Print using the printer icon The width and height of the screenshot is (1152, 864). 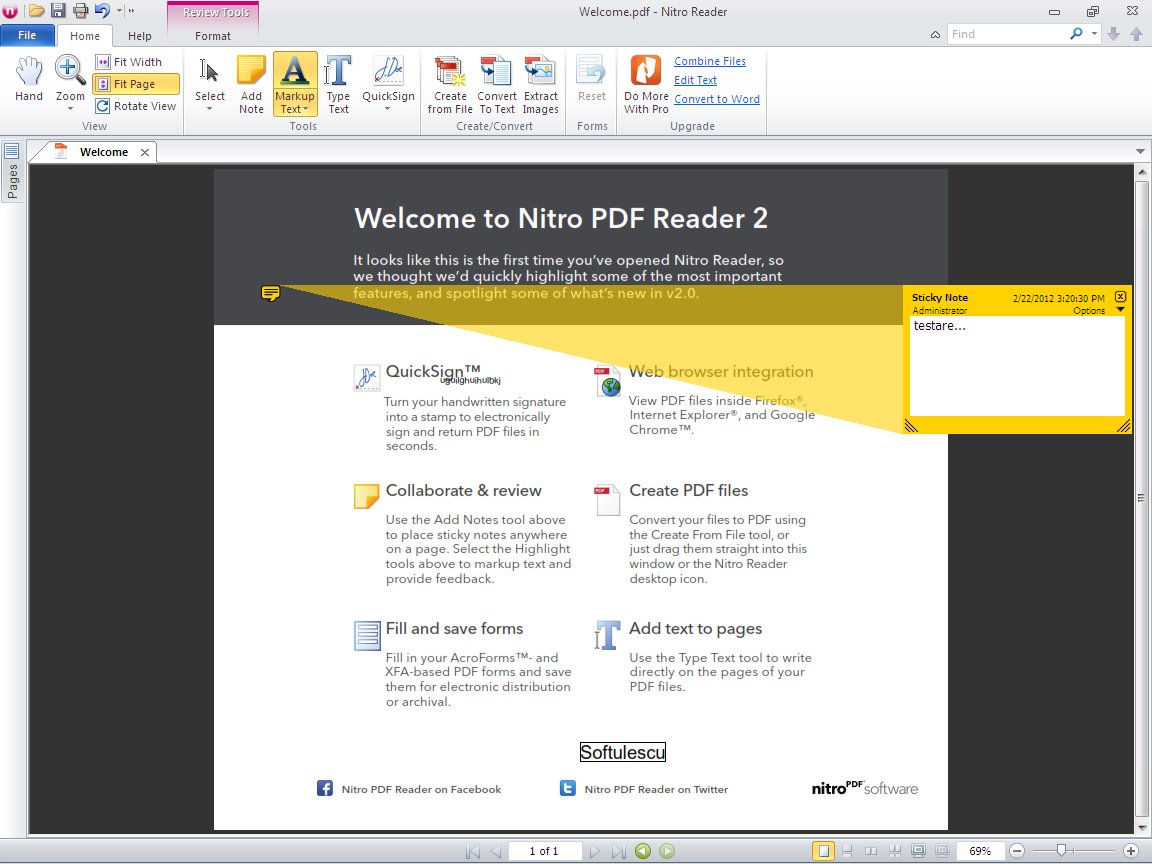pyautogui.click(x=80, y=11)
